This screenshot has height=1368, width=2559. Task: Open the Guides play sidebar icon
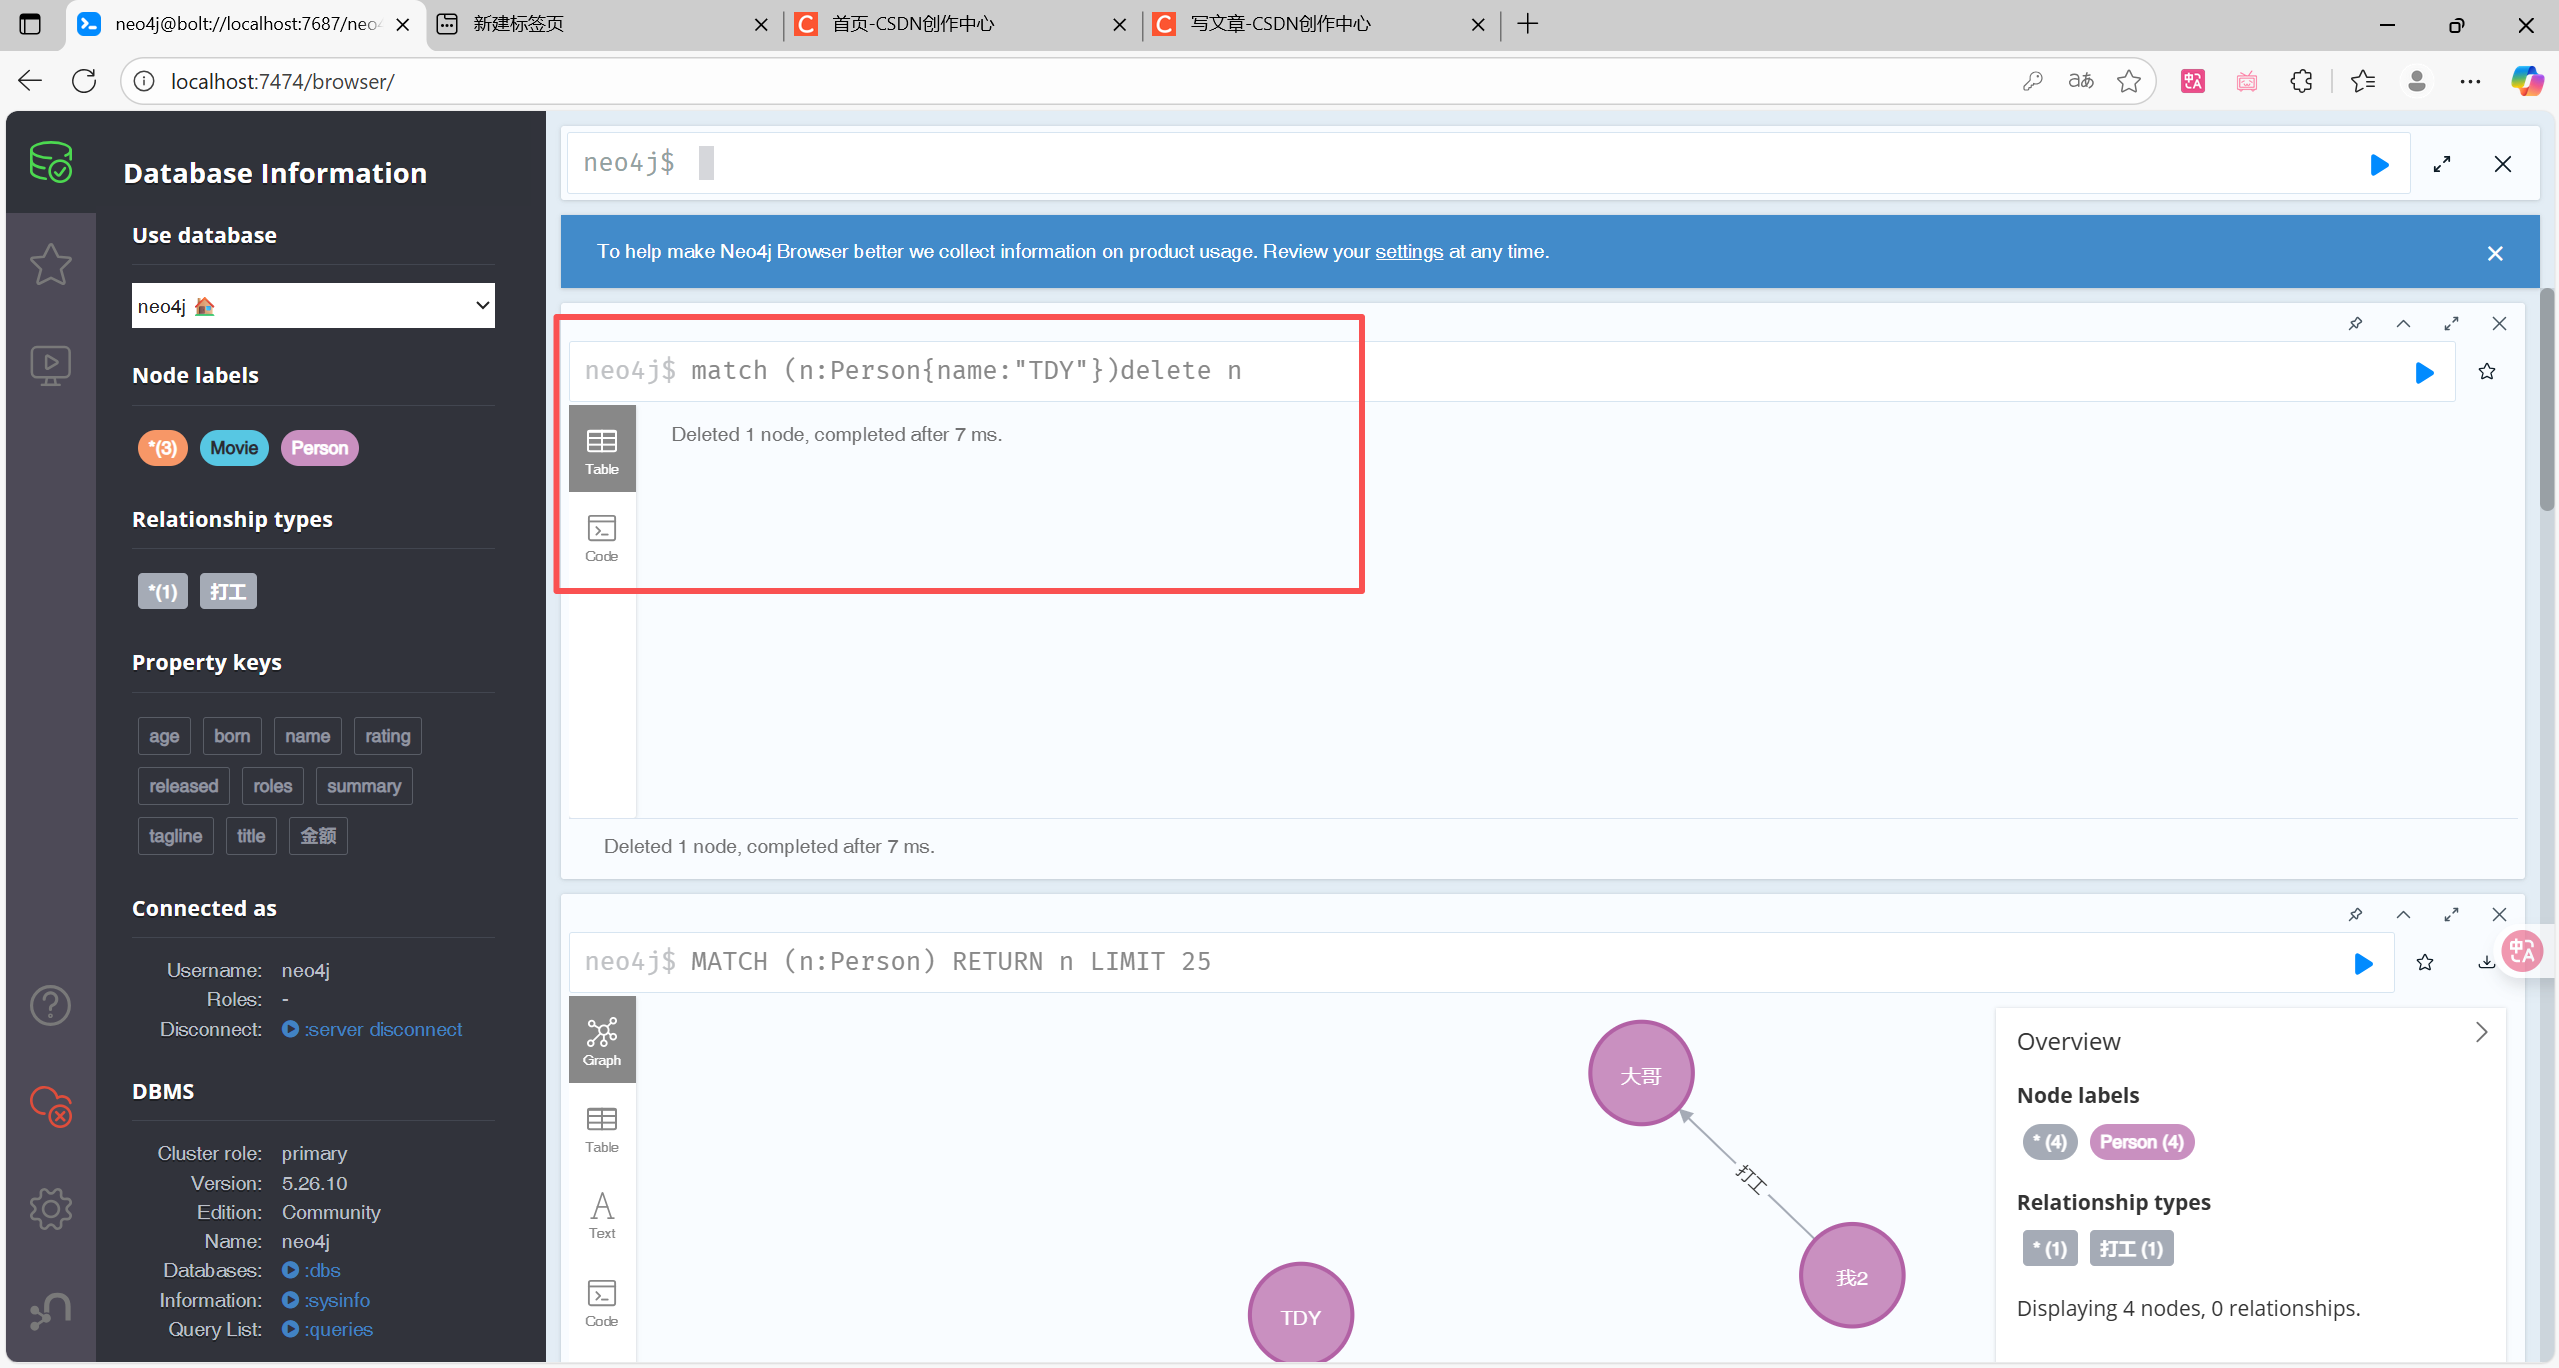(50, 365)
